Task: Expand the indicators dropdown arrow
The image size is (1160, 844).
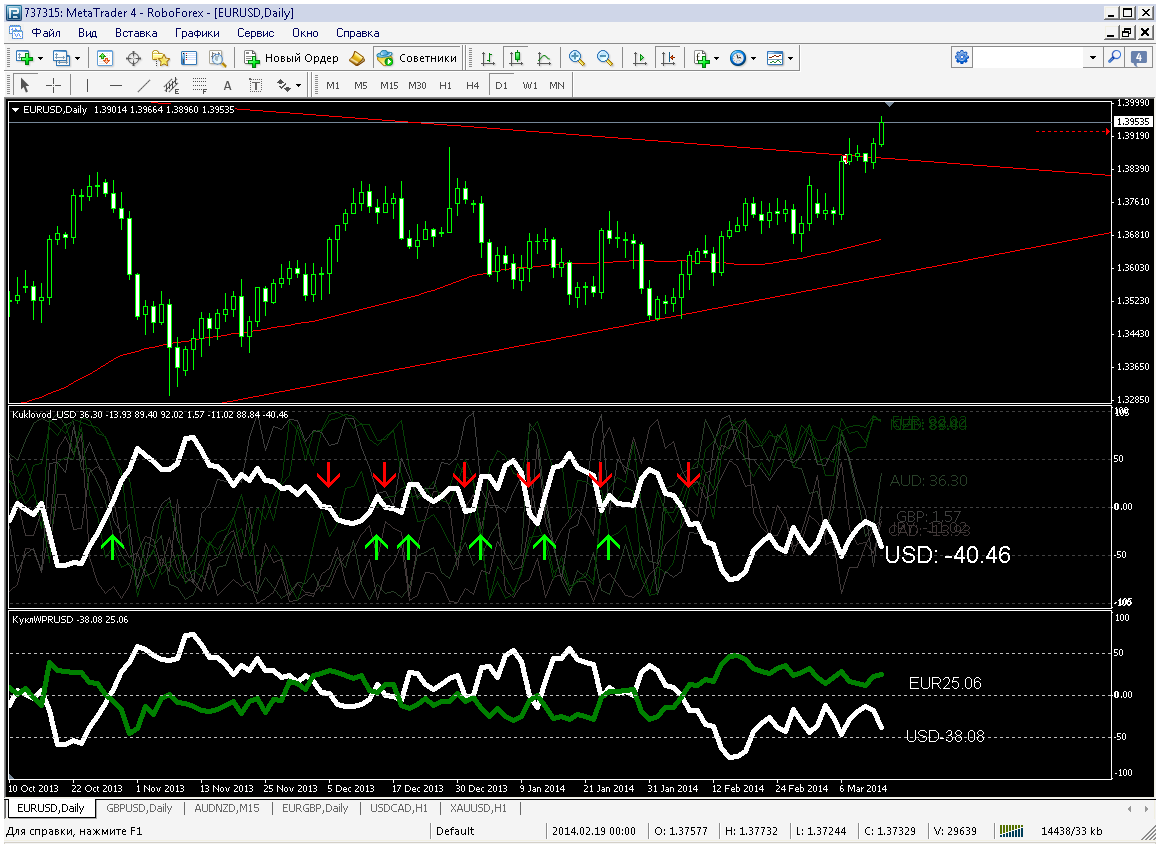Action: click(x=716, y=58)
